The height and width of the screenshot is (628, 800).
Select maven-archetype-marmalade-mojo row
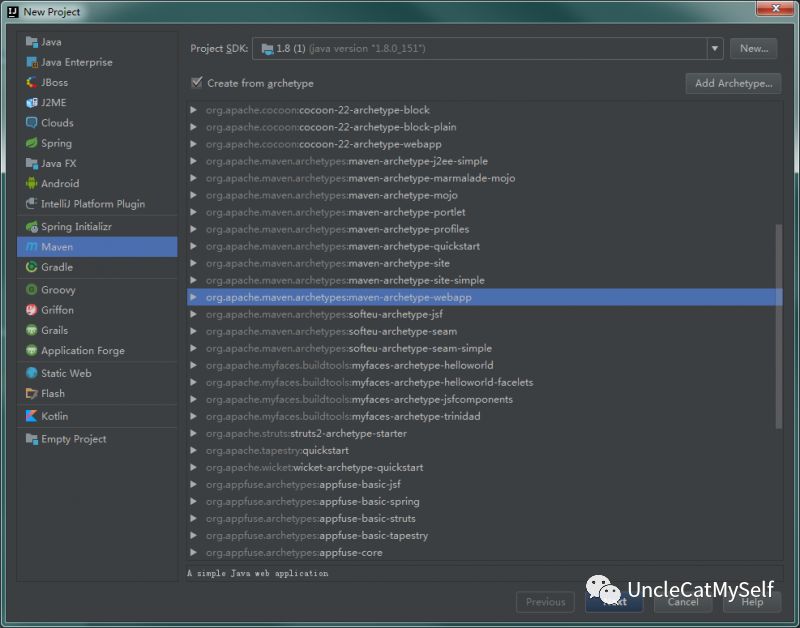coord(484,178)
